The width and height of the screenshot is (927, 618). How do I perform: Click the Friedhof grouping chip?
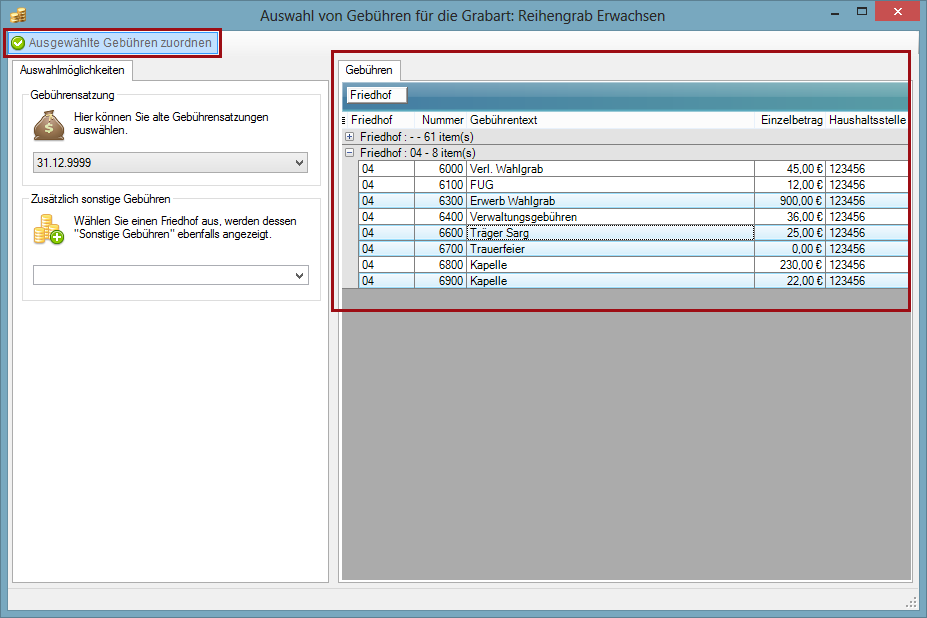[375, 95]
